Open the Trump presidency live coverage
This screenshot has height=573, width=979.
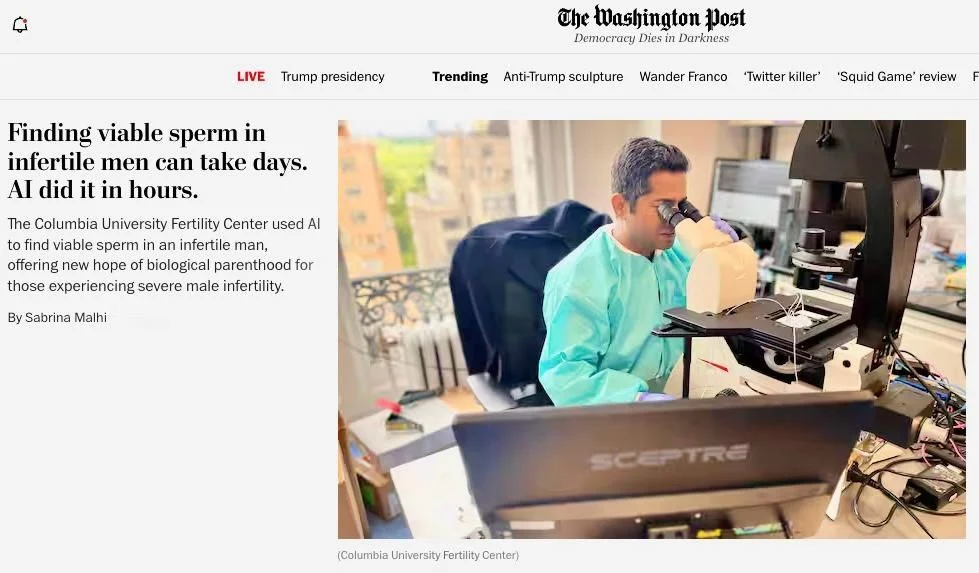(x=332, y=77)
